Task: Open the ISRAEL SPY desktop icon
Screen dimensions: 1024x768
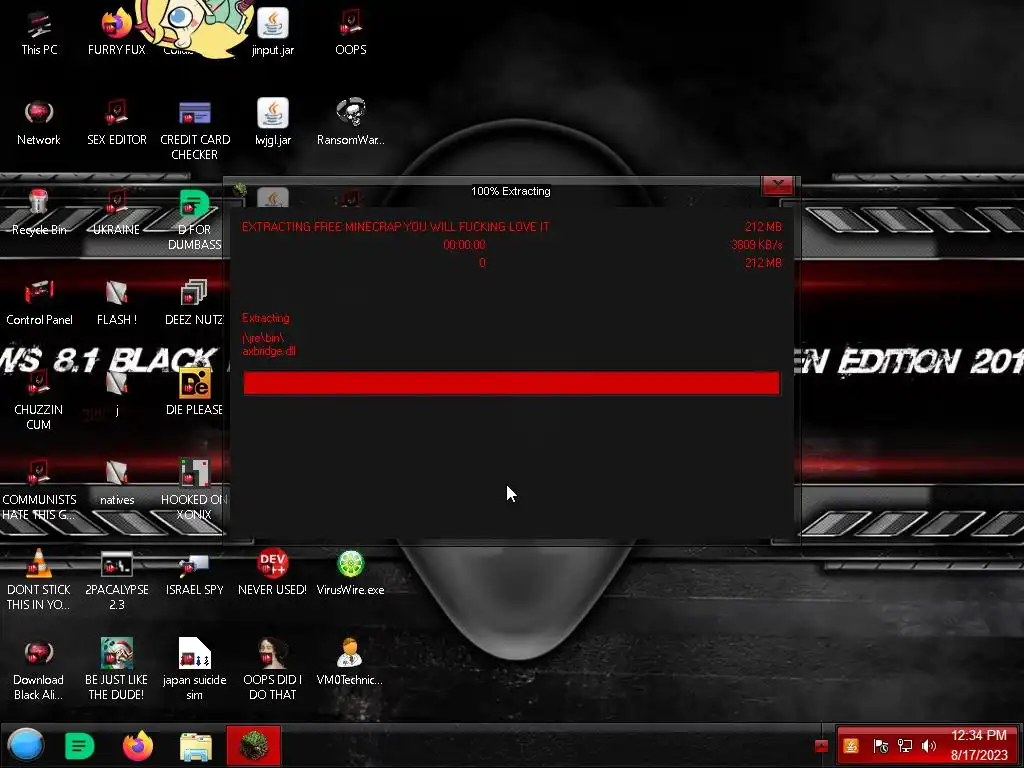Action: (x=195, y=573)
